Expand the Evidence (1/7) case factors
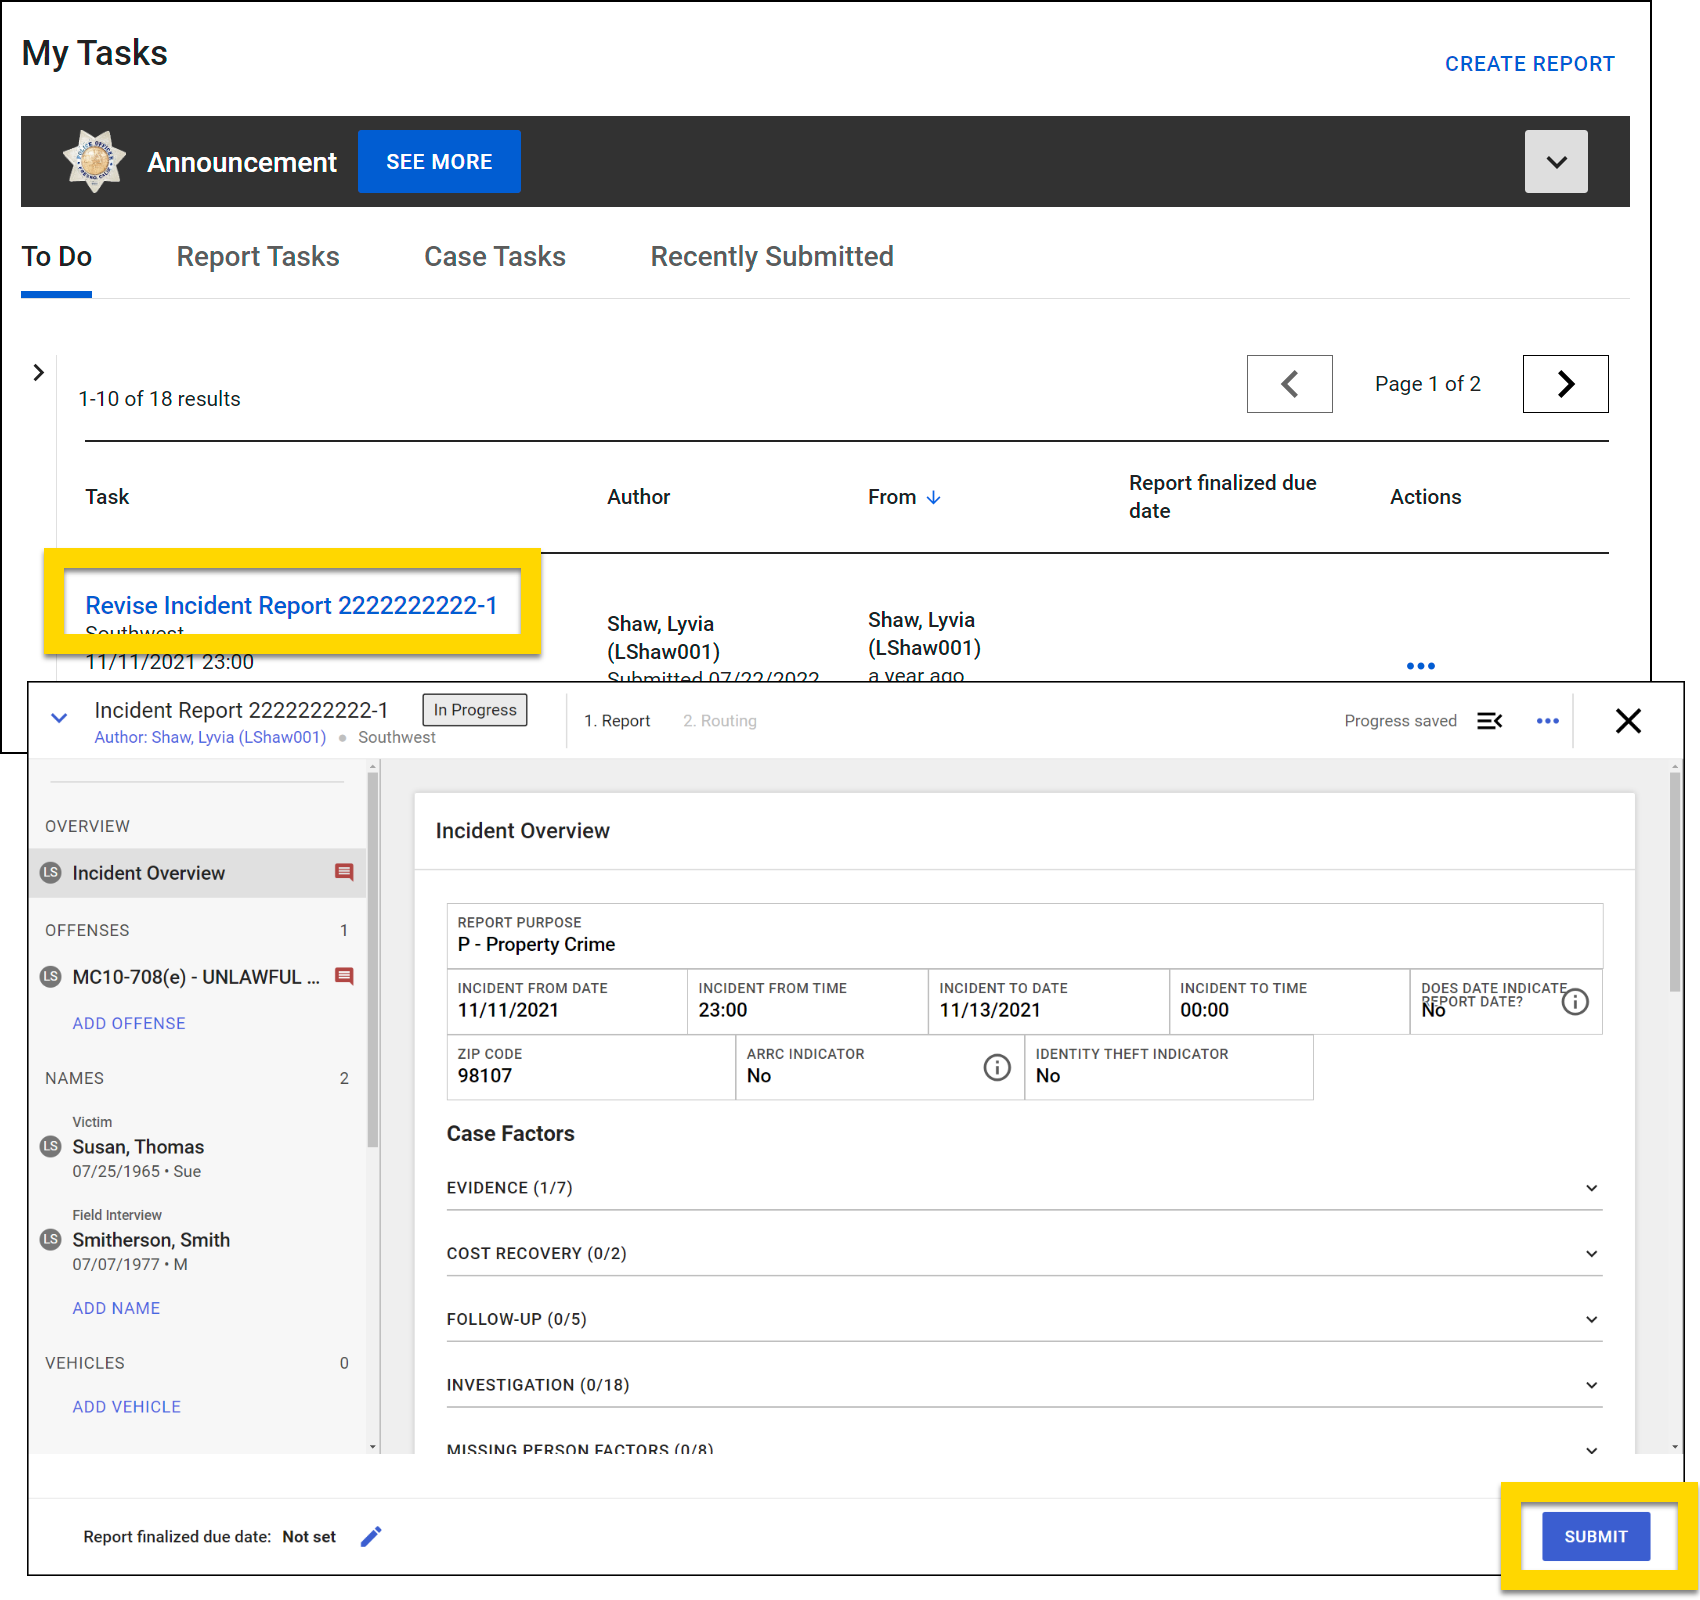Viewport: 1700px width, 1600px height. pos(1591,1188)
